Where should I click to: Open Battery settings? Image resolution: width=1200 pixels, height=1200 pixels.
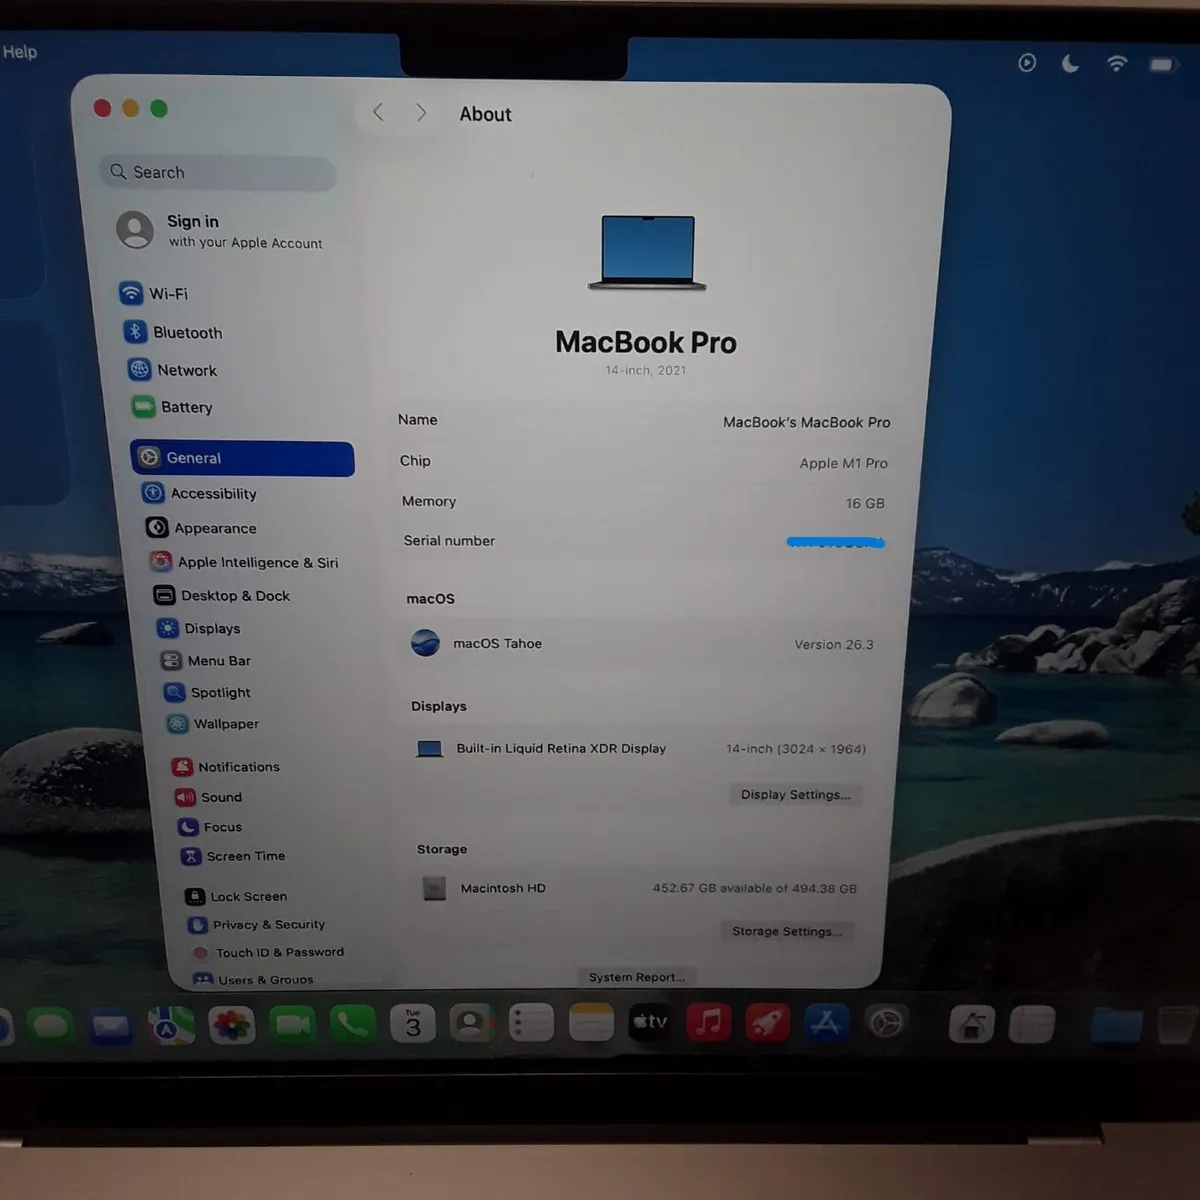pos(185,407)
